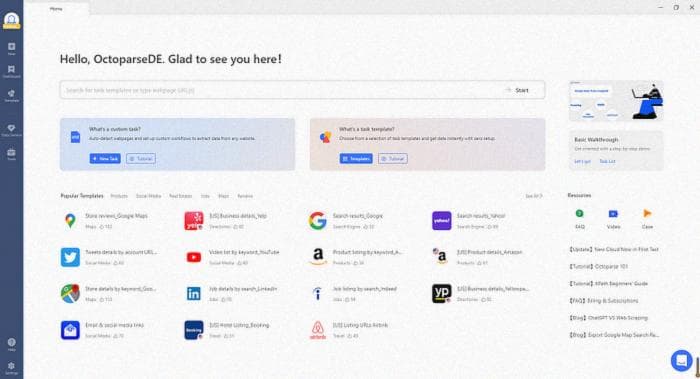Click the Indeed job listing icon
The image size is (700, 379).
[x=318, y=293]
